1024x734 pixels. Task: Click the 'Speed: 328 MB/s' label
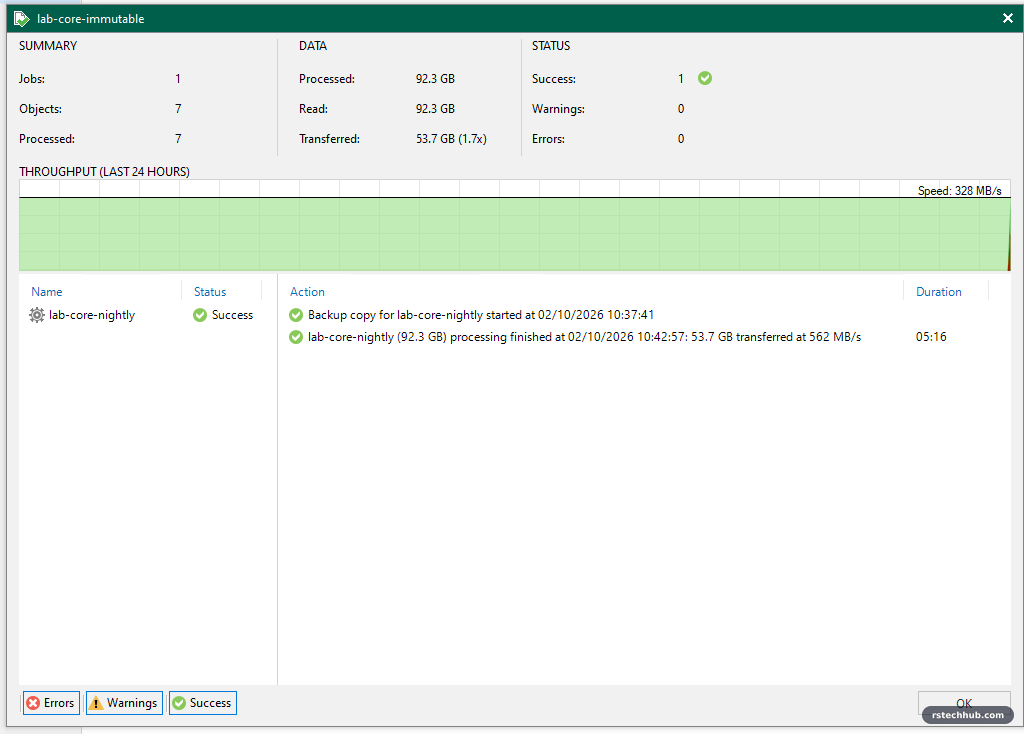[x=959, y=191]
